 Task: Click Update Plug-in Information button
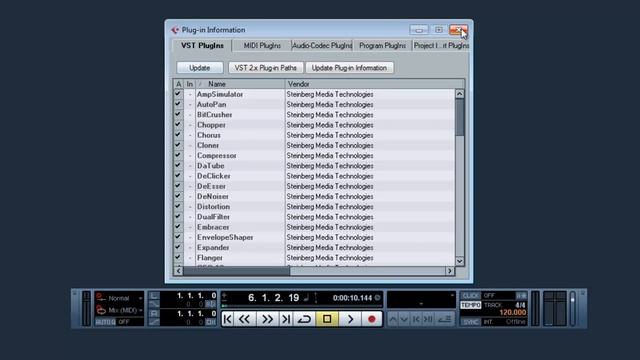tap(349, 68)
